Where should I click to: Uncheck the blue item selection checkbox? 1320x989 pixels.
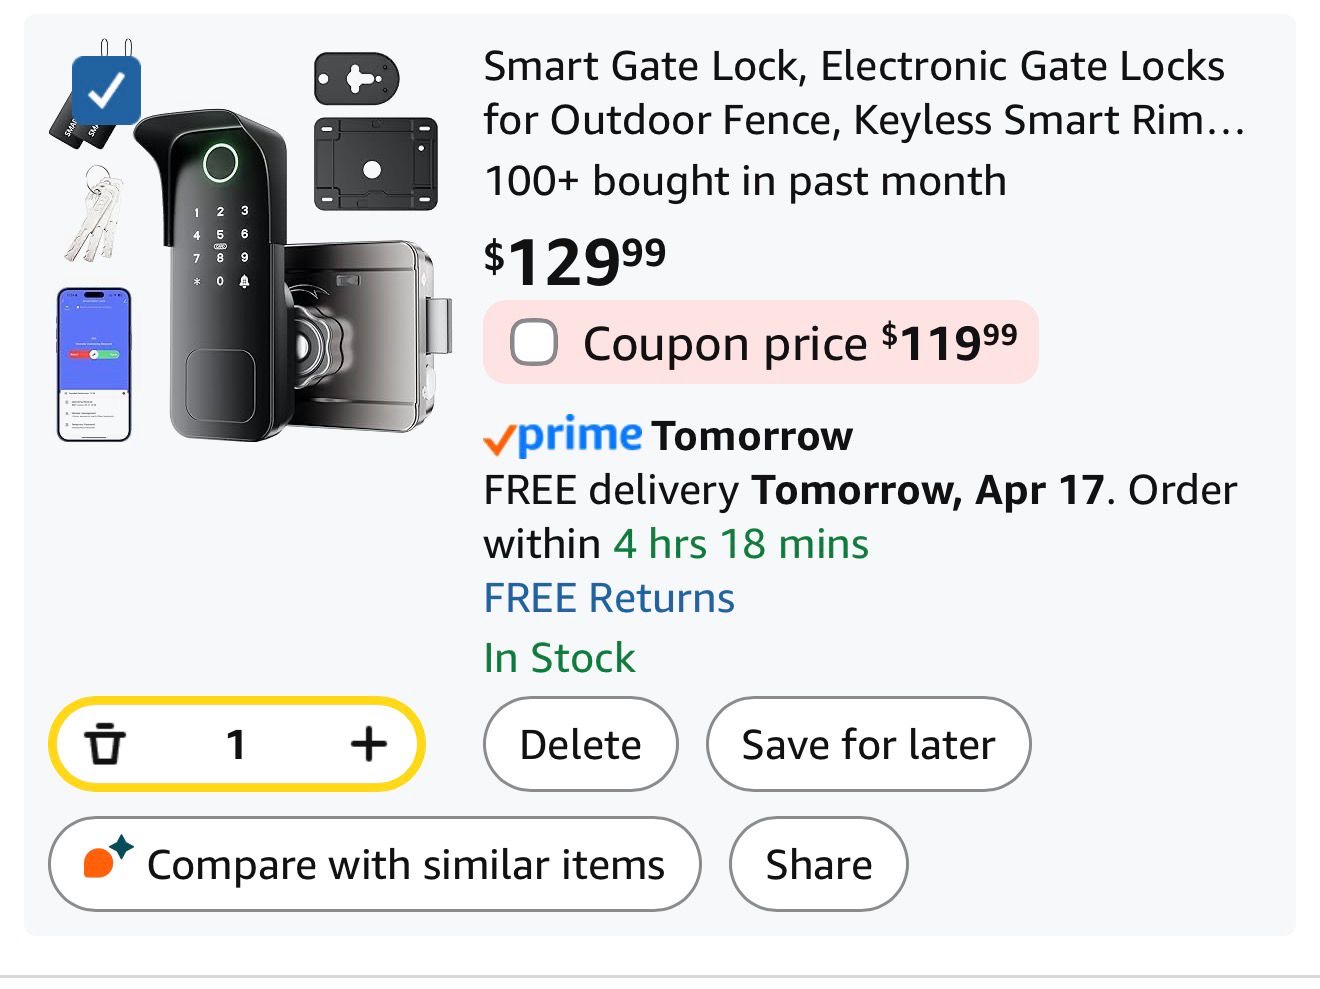click(x=106, y=91)
